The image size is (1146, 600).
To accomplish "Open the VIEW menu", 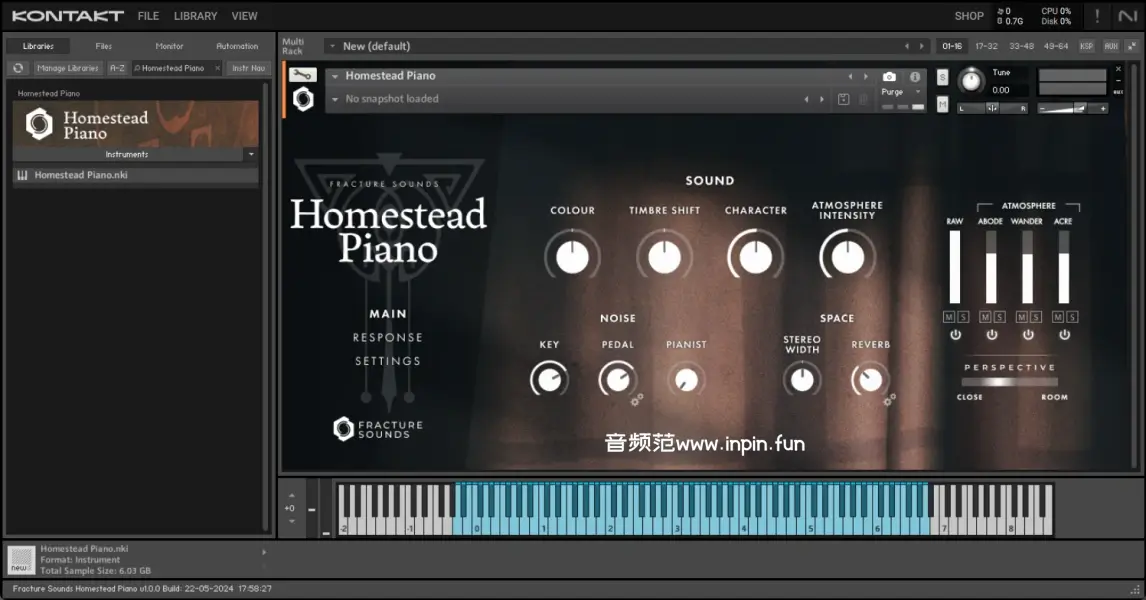I will click(244, 16).
